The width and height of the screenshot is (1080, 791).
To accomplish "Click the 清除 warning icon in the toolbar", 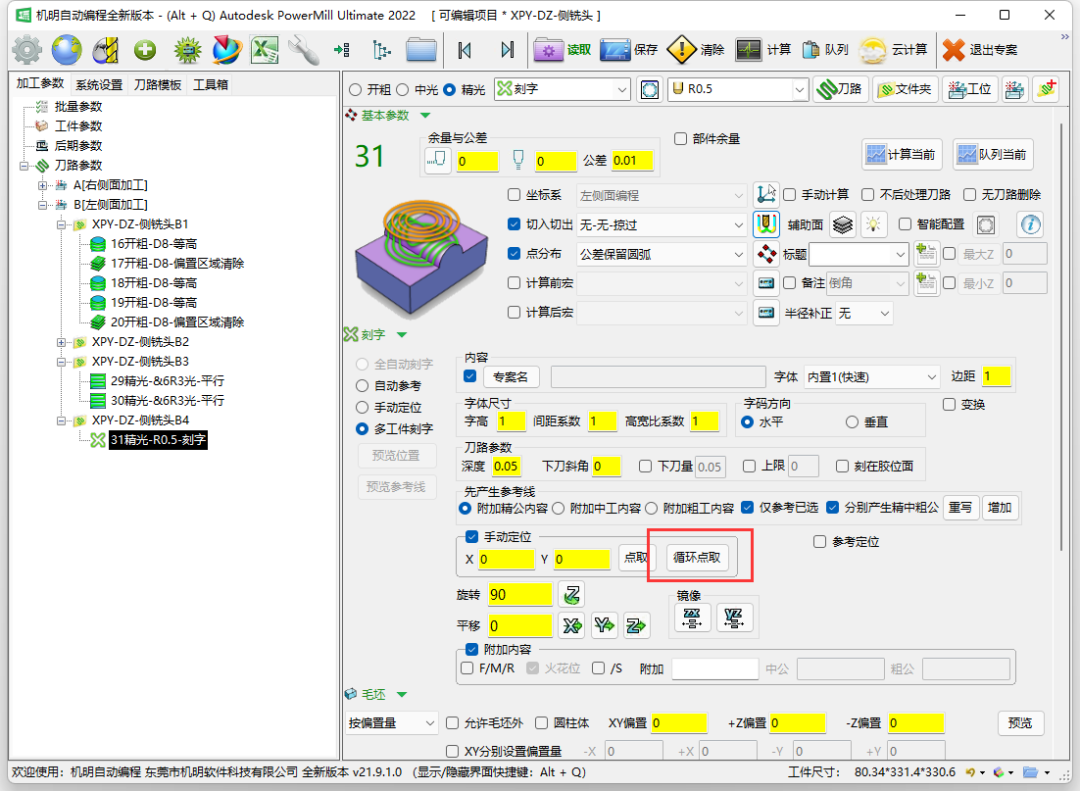I will click(682, 49).
